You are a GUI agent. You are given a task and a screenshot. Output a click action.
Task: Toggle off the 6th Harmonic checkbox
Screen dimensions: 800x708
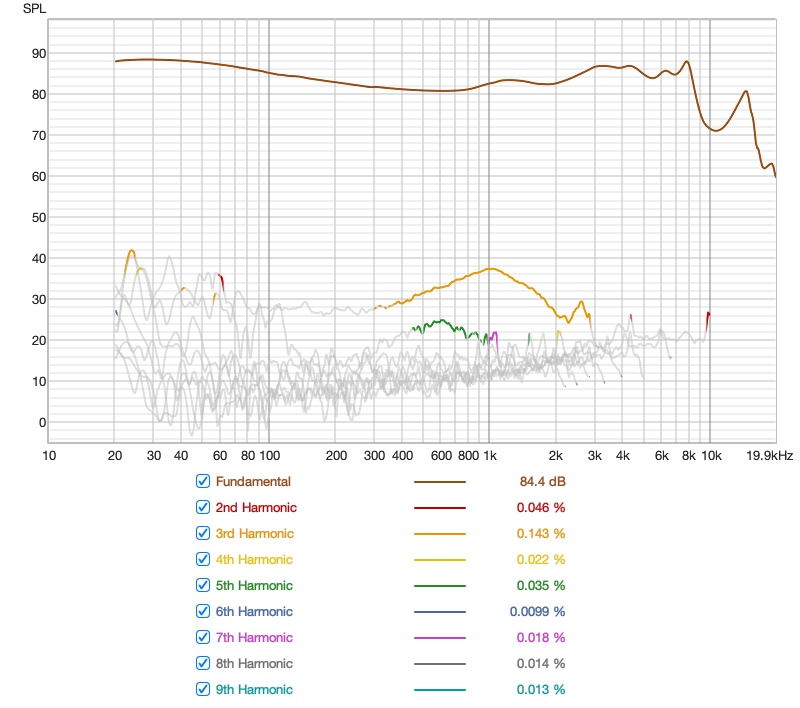(204, 611)
